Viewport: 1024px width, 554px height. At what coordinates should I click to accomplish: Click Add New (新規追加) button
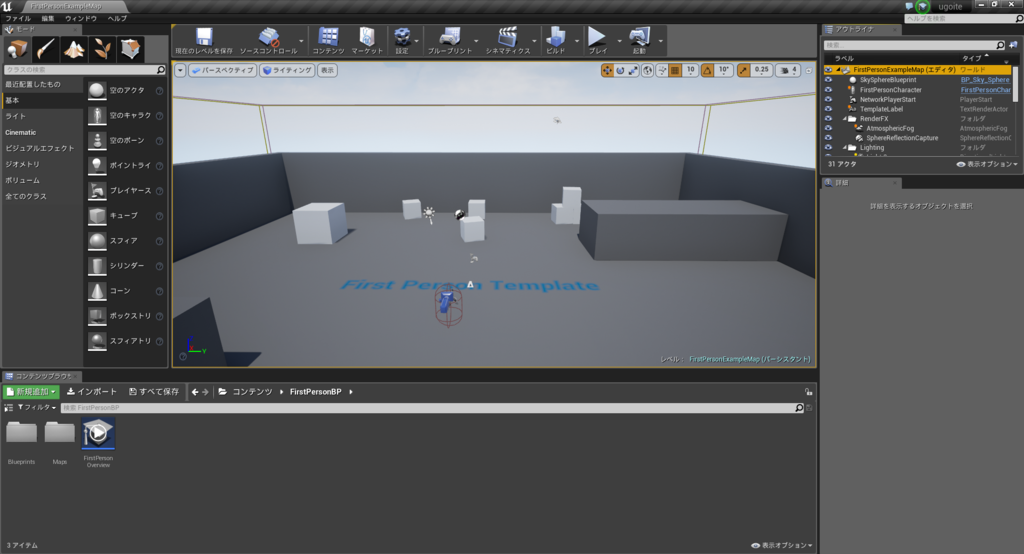click(x=31, y=392)
